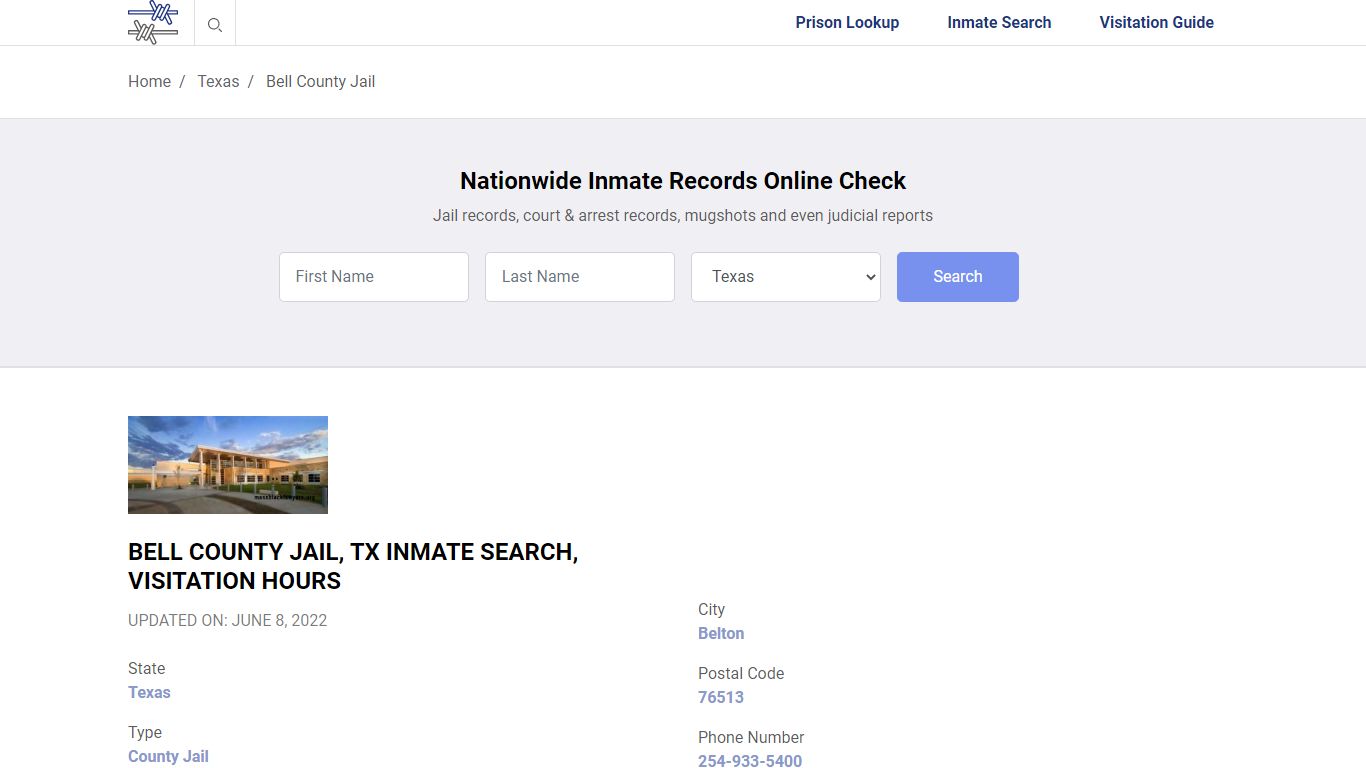Navigate to Home breadcrumb
This screenshot has height=768, width=1366.
[x=149, y=81]
